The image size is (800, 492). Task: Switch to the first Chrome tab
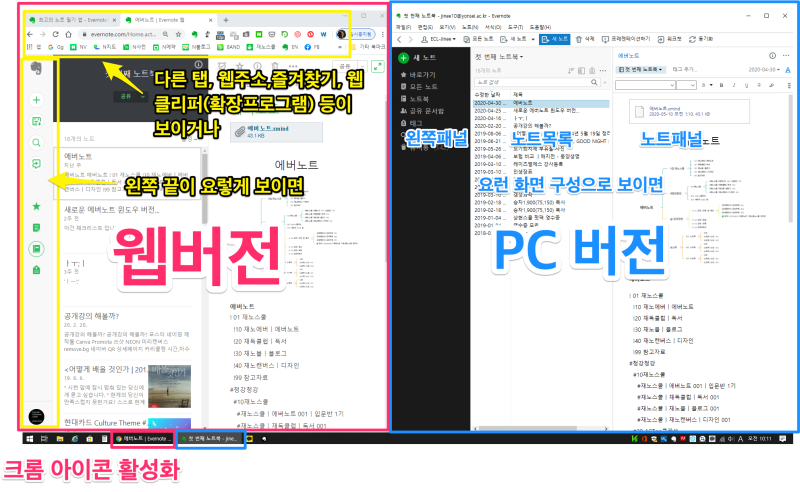tap(72, 20)
